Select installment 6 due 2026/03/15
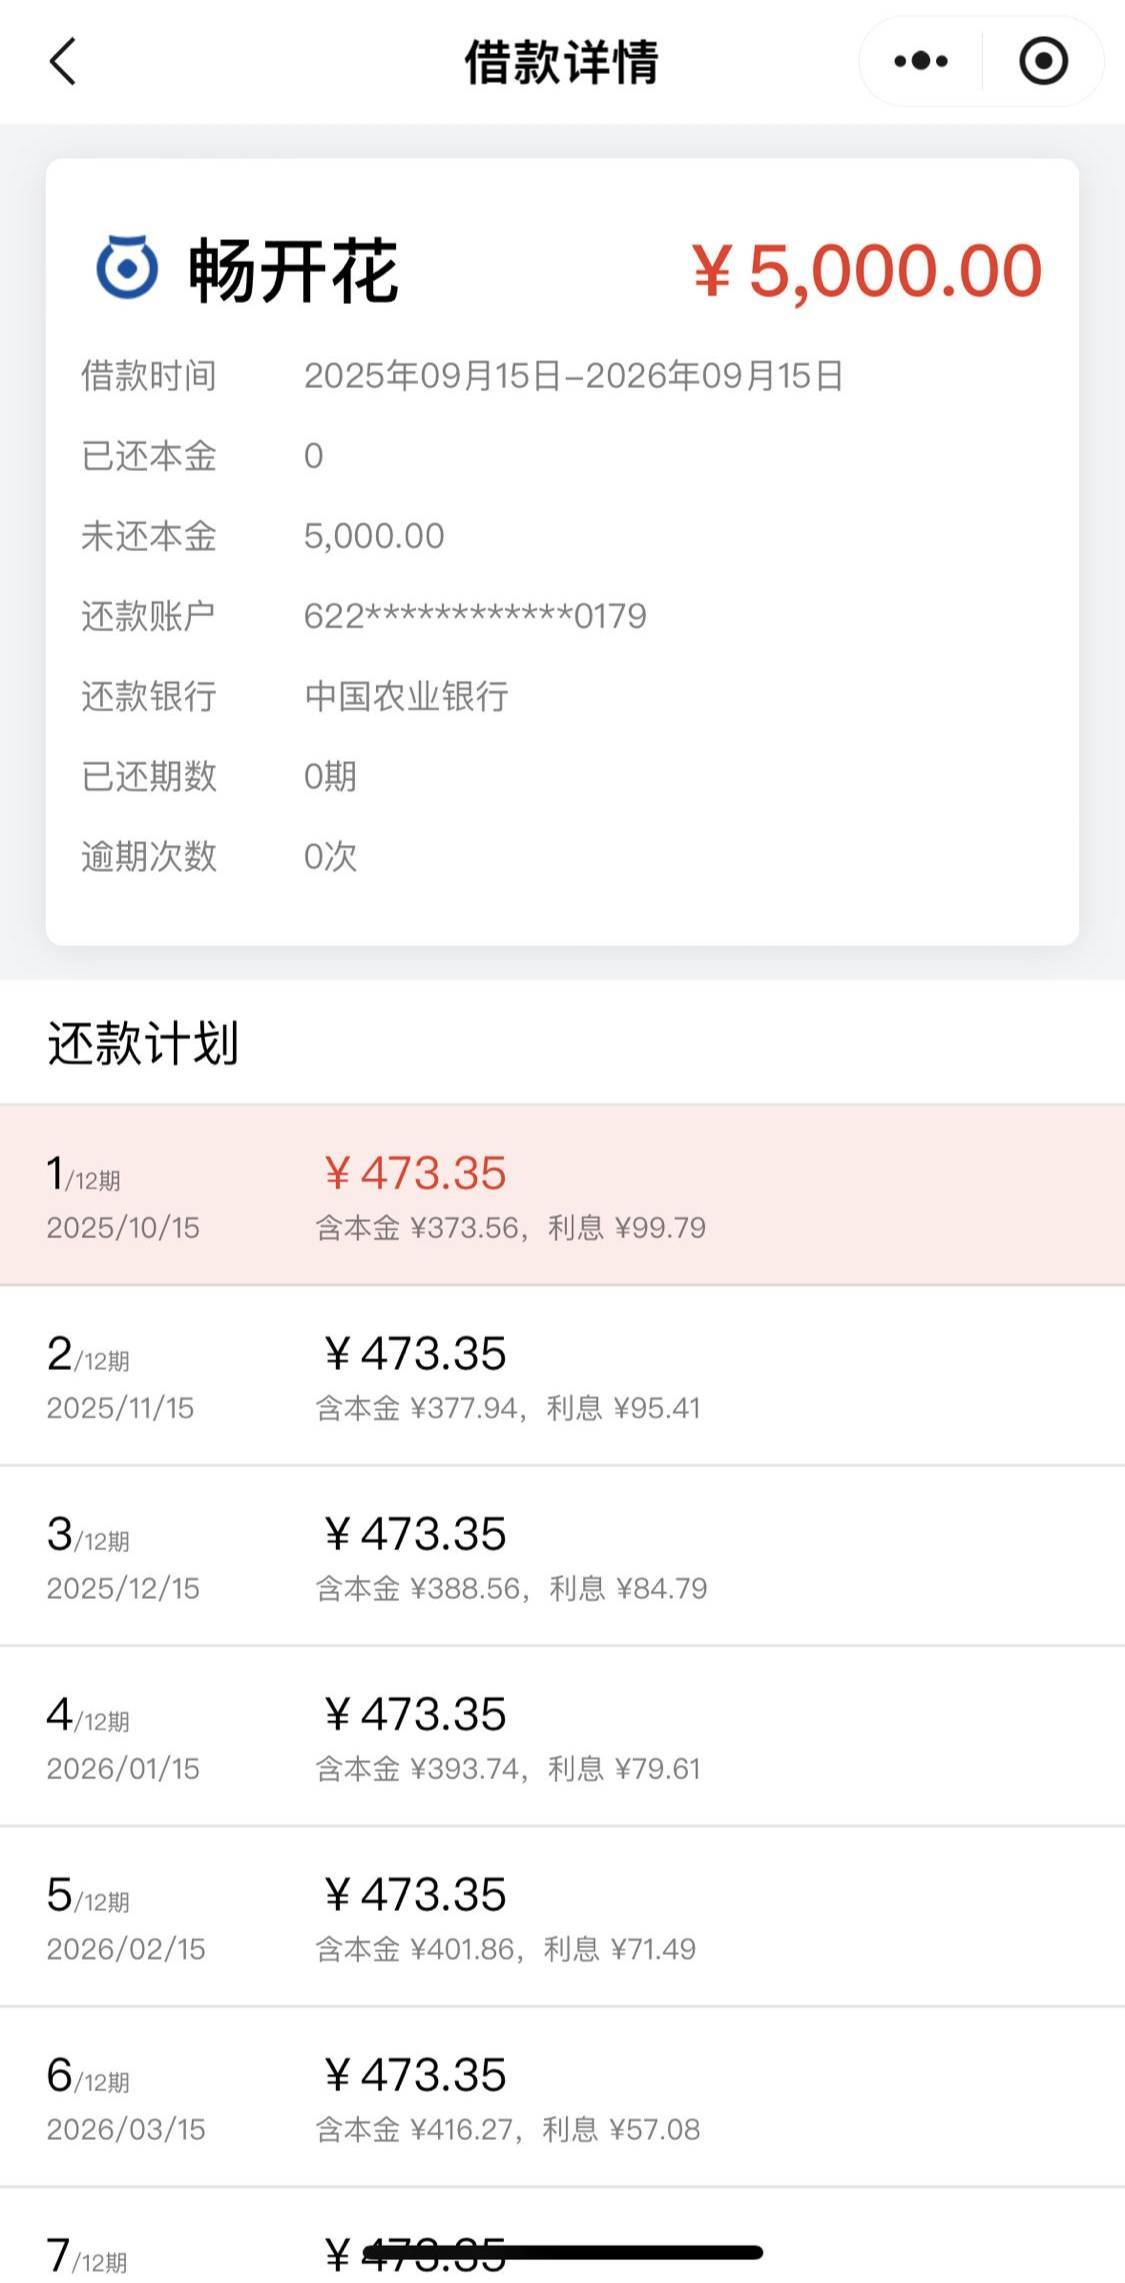The image size is (1125, 2283). coord(562,2097)
